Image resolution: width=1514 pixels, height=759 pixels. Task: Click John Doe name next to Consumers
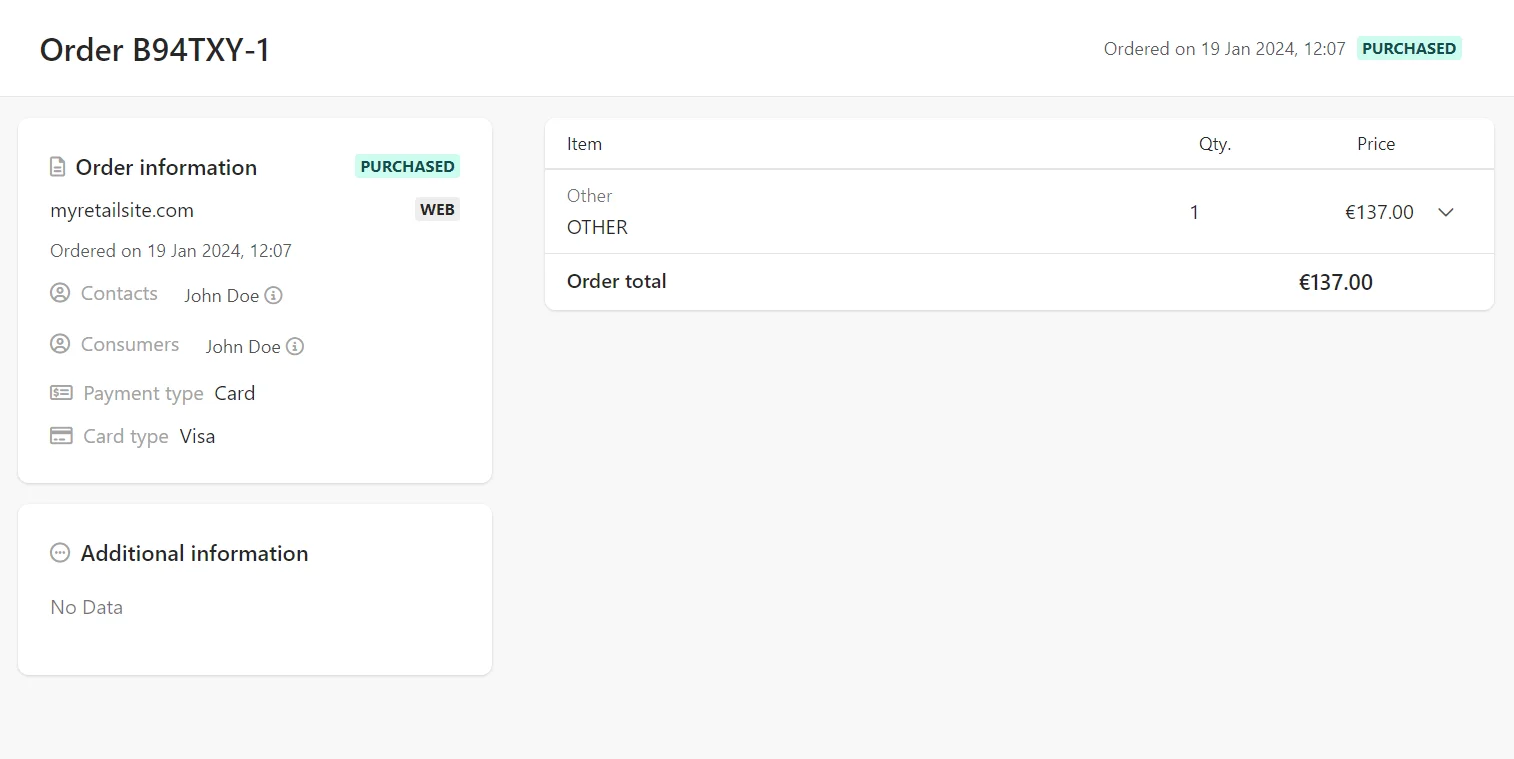click(x=243, y=347)
